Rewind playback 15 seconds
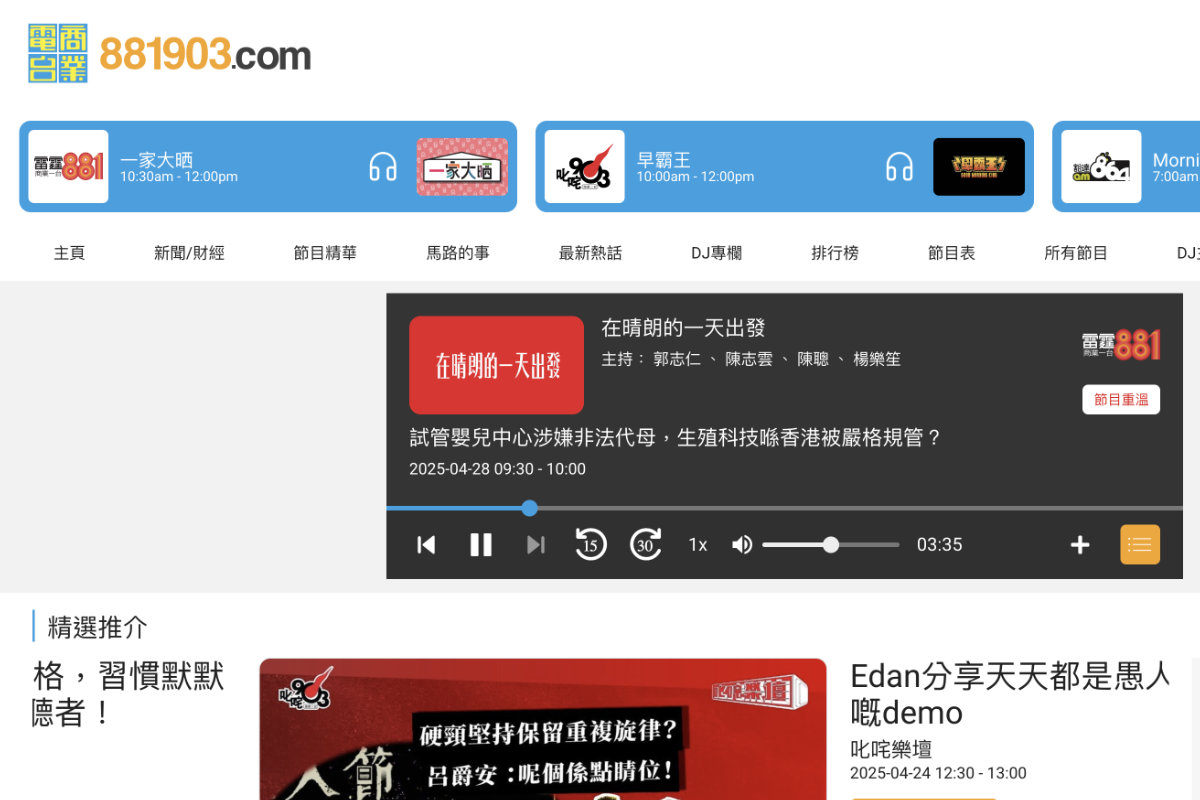Screen dimensions: 1200x800 [x=590, y=544]
